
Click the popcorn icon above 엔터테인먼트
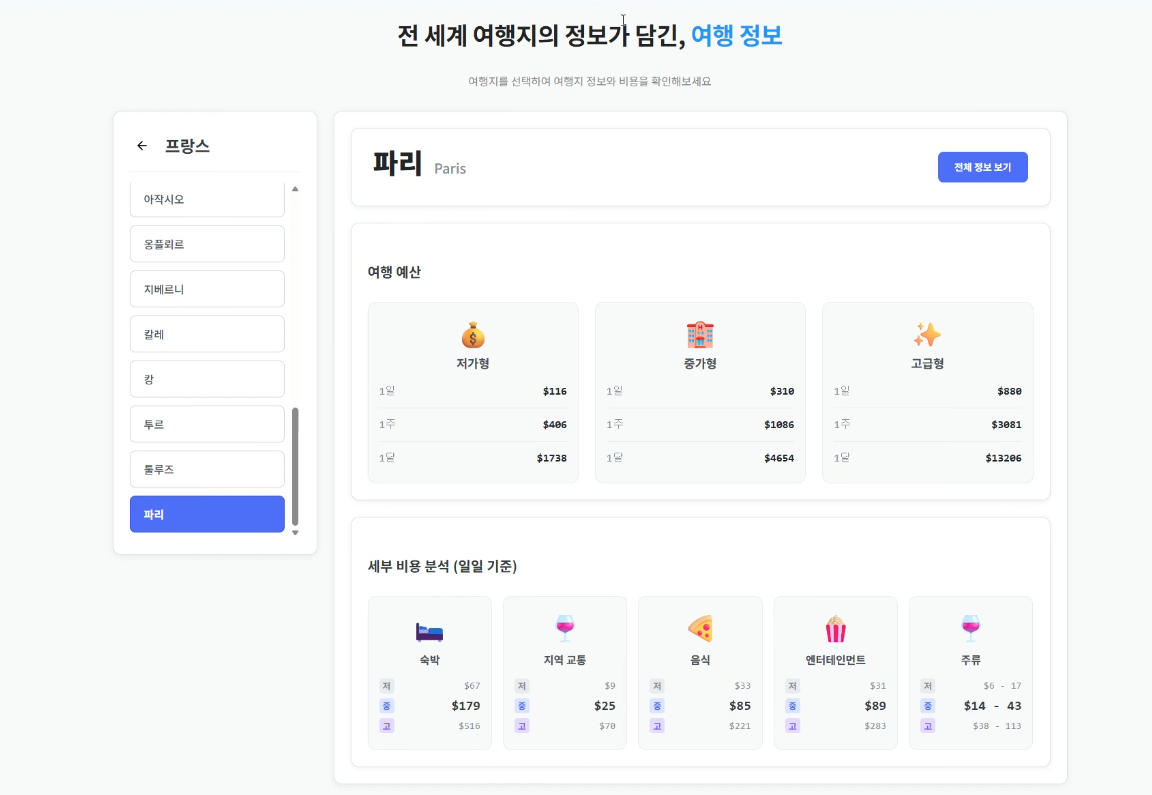(x=835, y=629)
